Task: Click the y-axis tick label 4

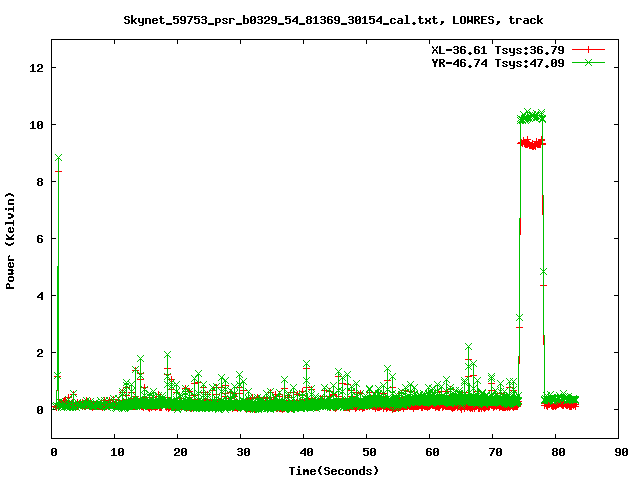Action: (40, 296)
